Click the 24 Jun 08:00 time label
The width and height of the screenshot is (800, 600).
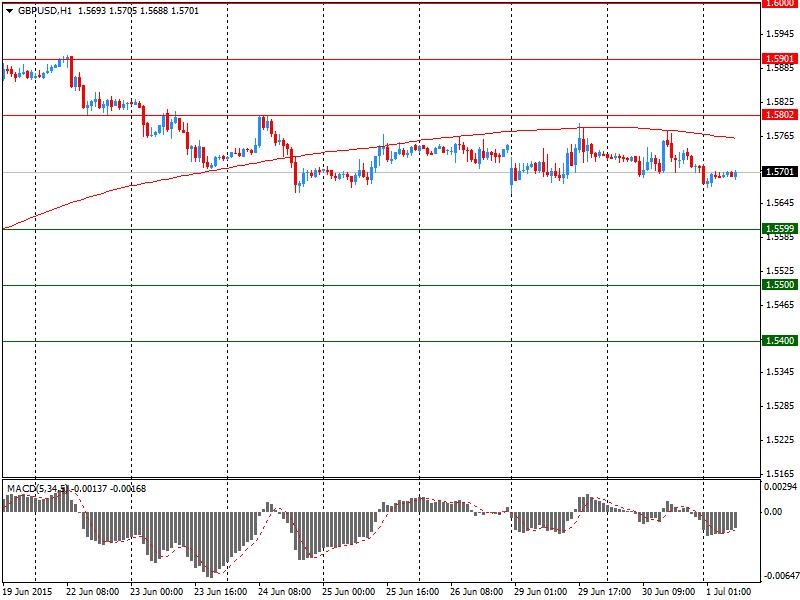click(285, 592)
